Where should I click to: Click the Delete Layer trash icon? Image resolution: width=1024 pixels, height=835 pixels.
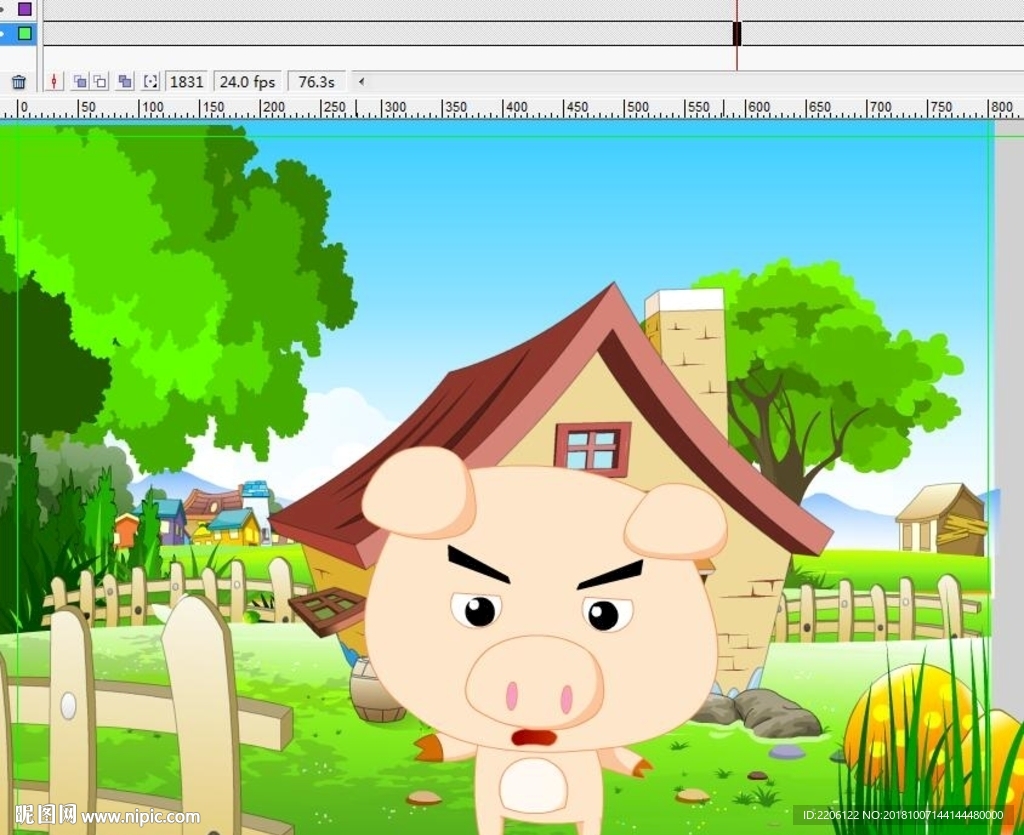point(18,82)
